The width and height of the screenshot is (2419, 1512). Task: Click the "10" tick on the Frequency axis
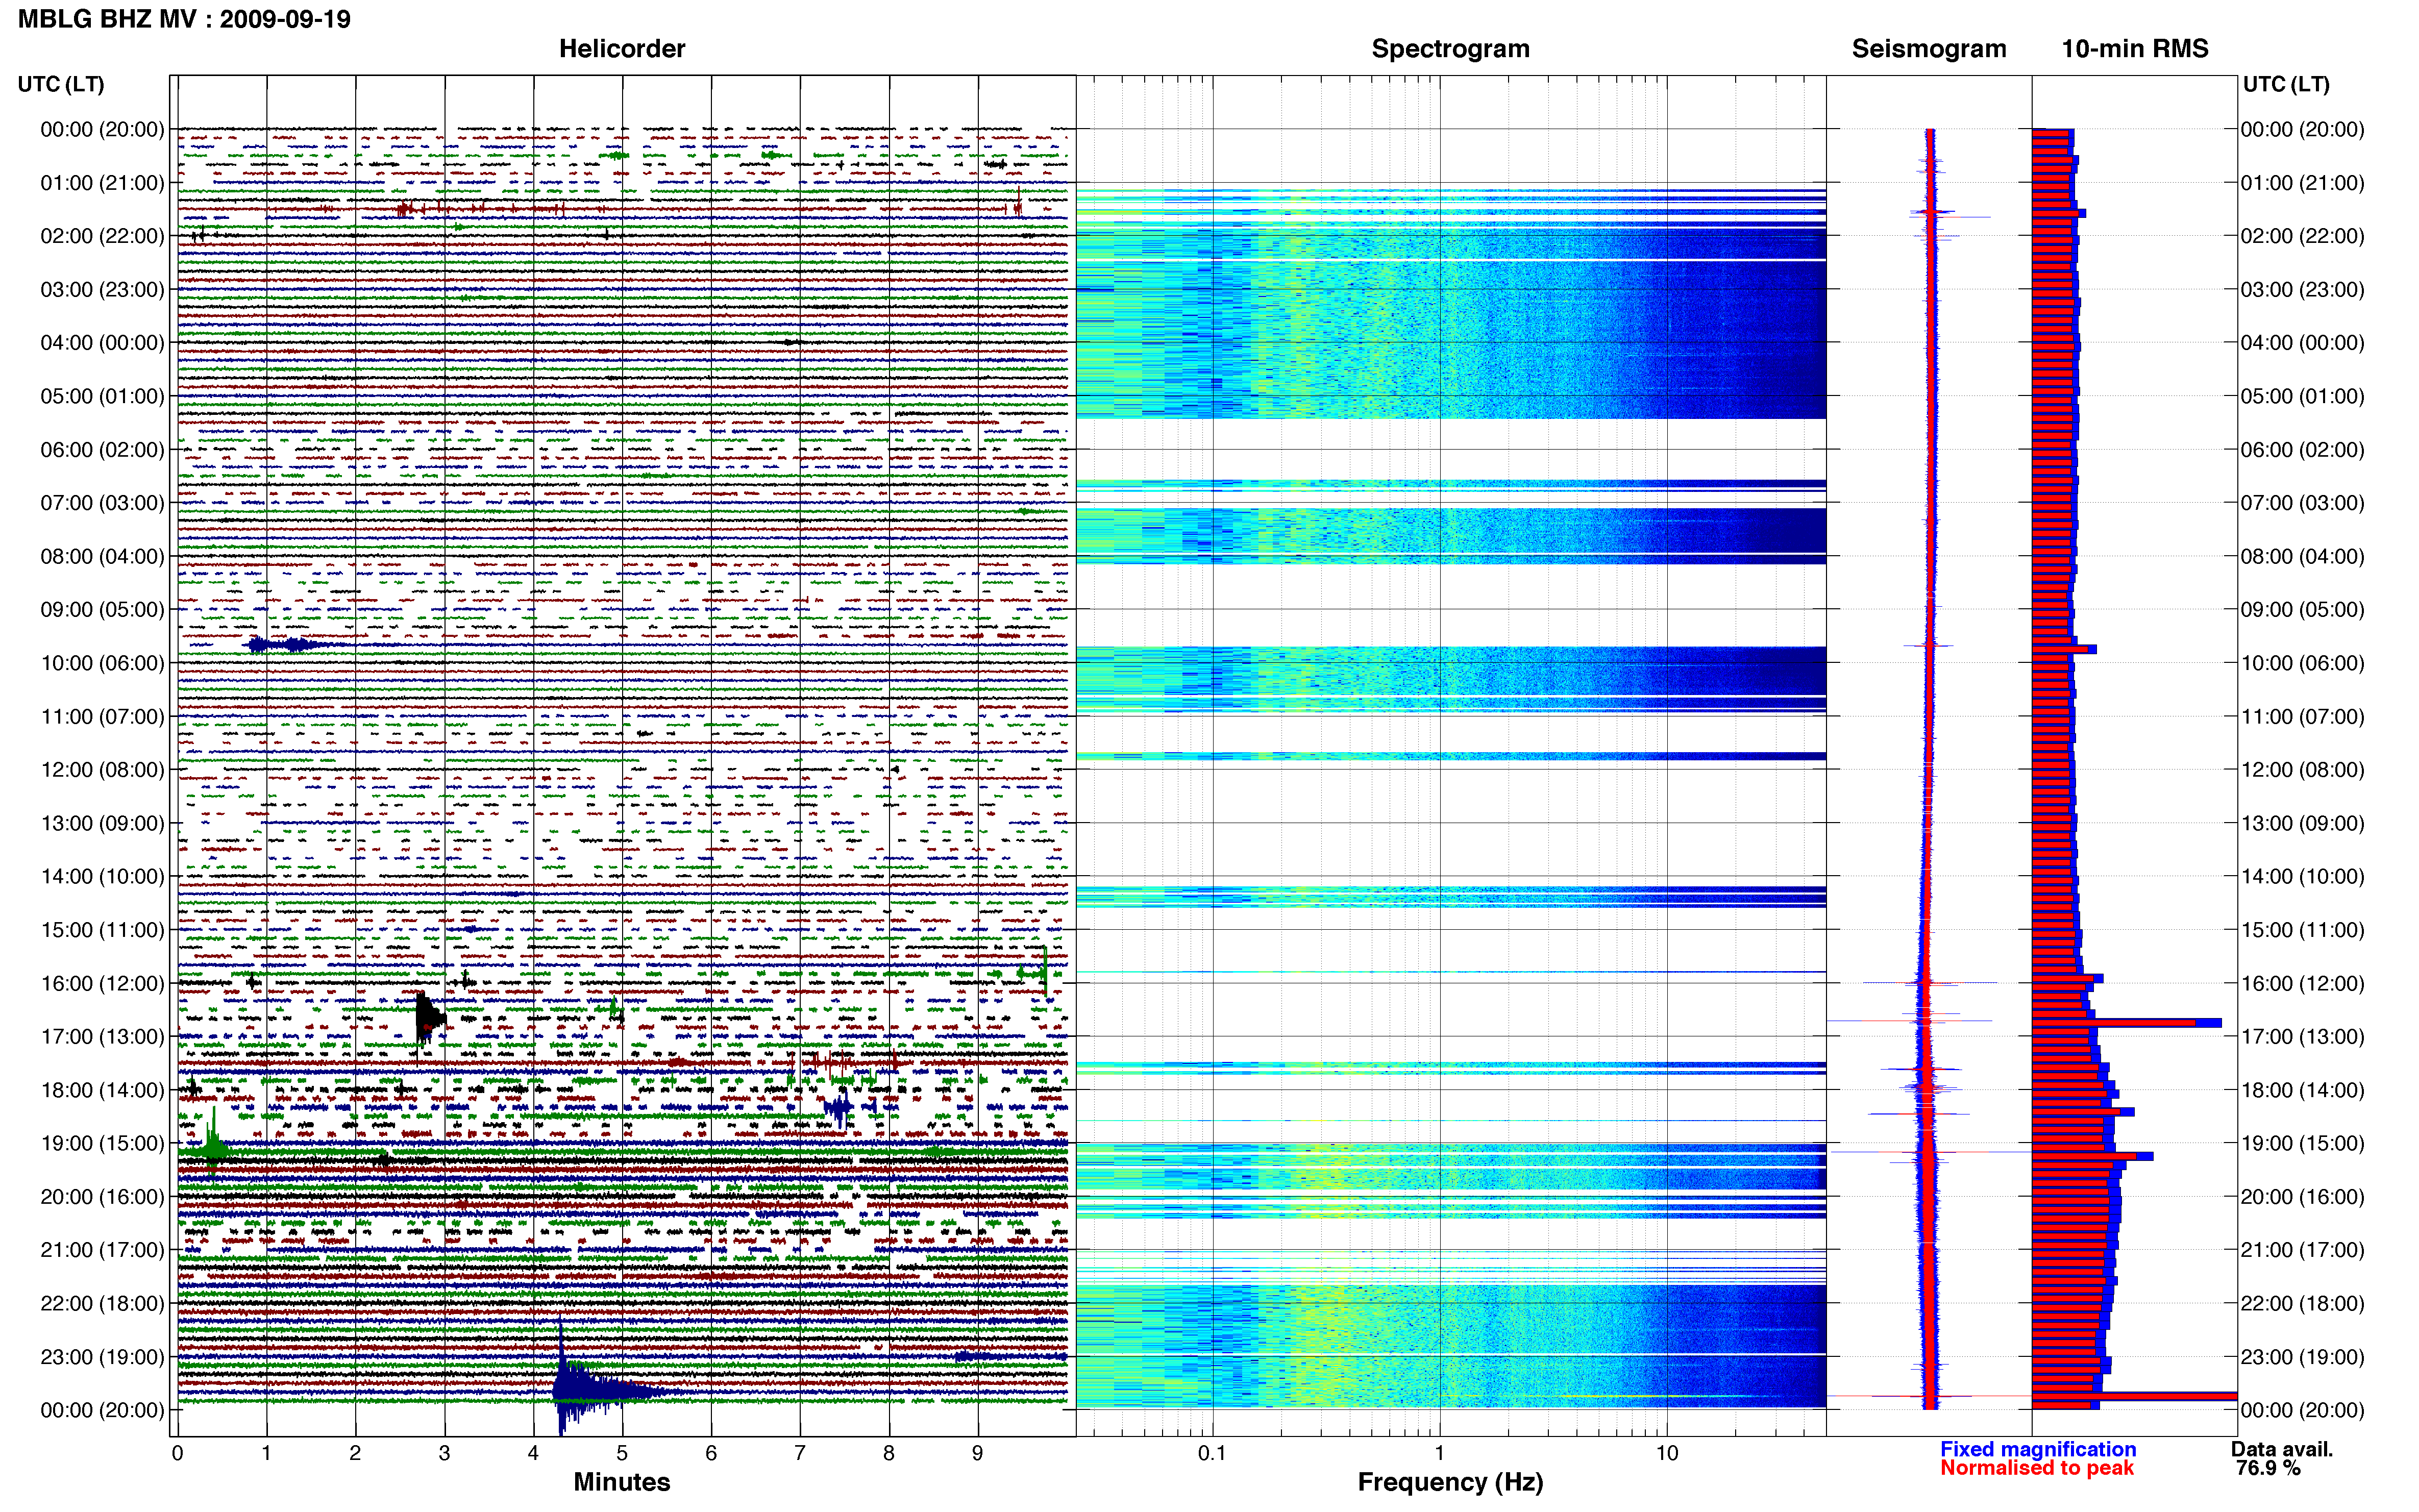pos(1666,1453)
